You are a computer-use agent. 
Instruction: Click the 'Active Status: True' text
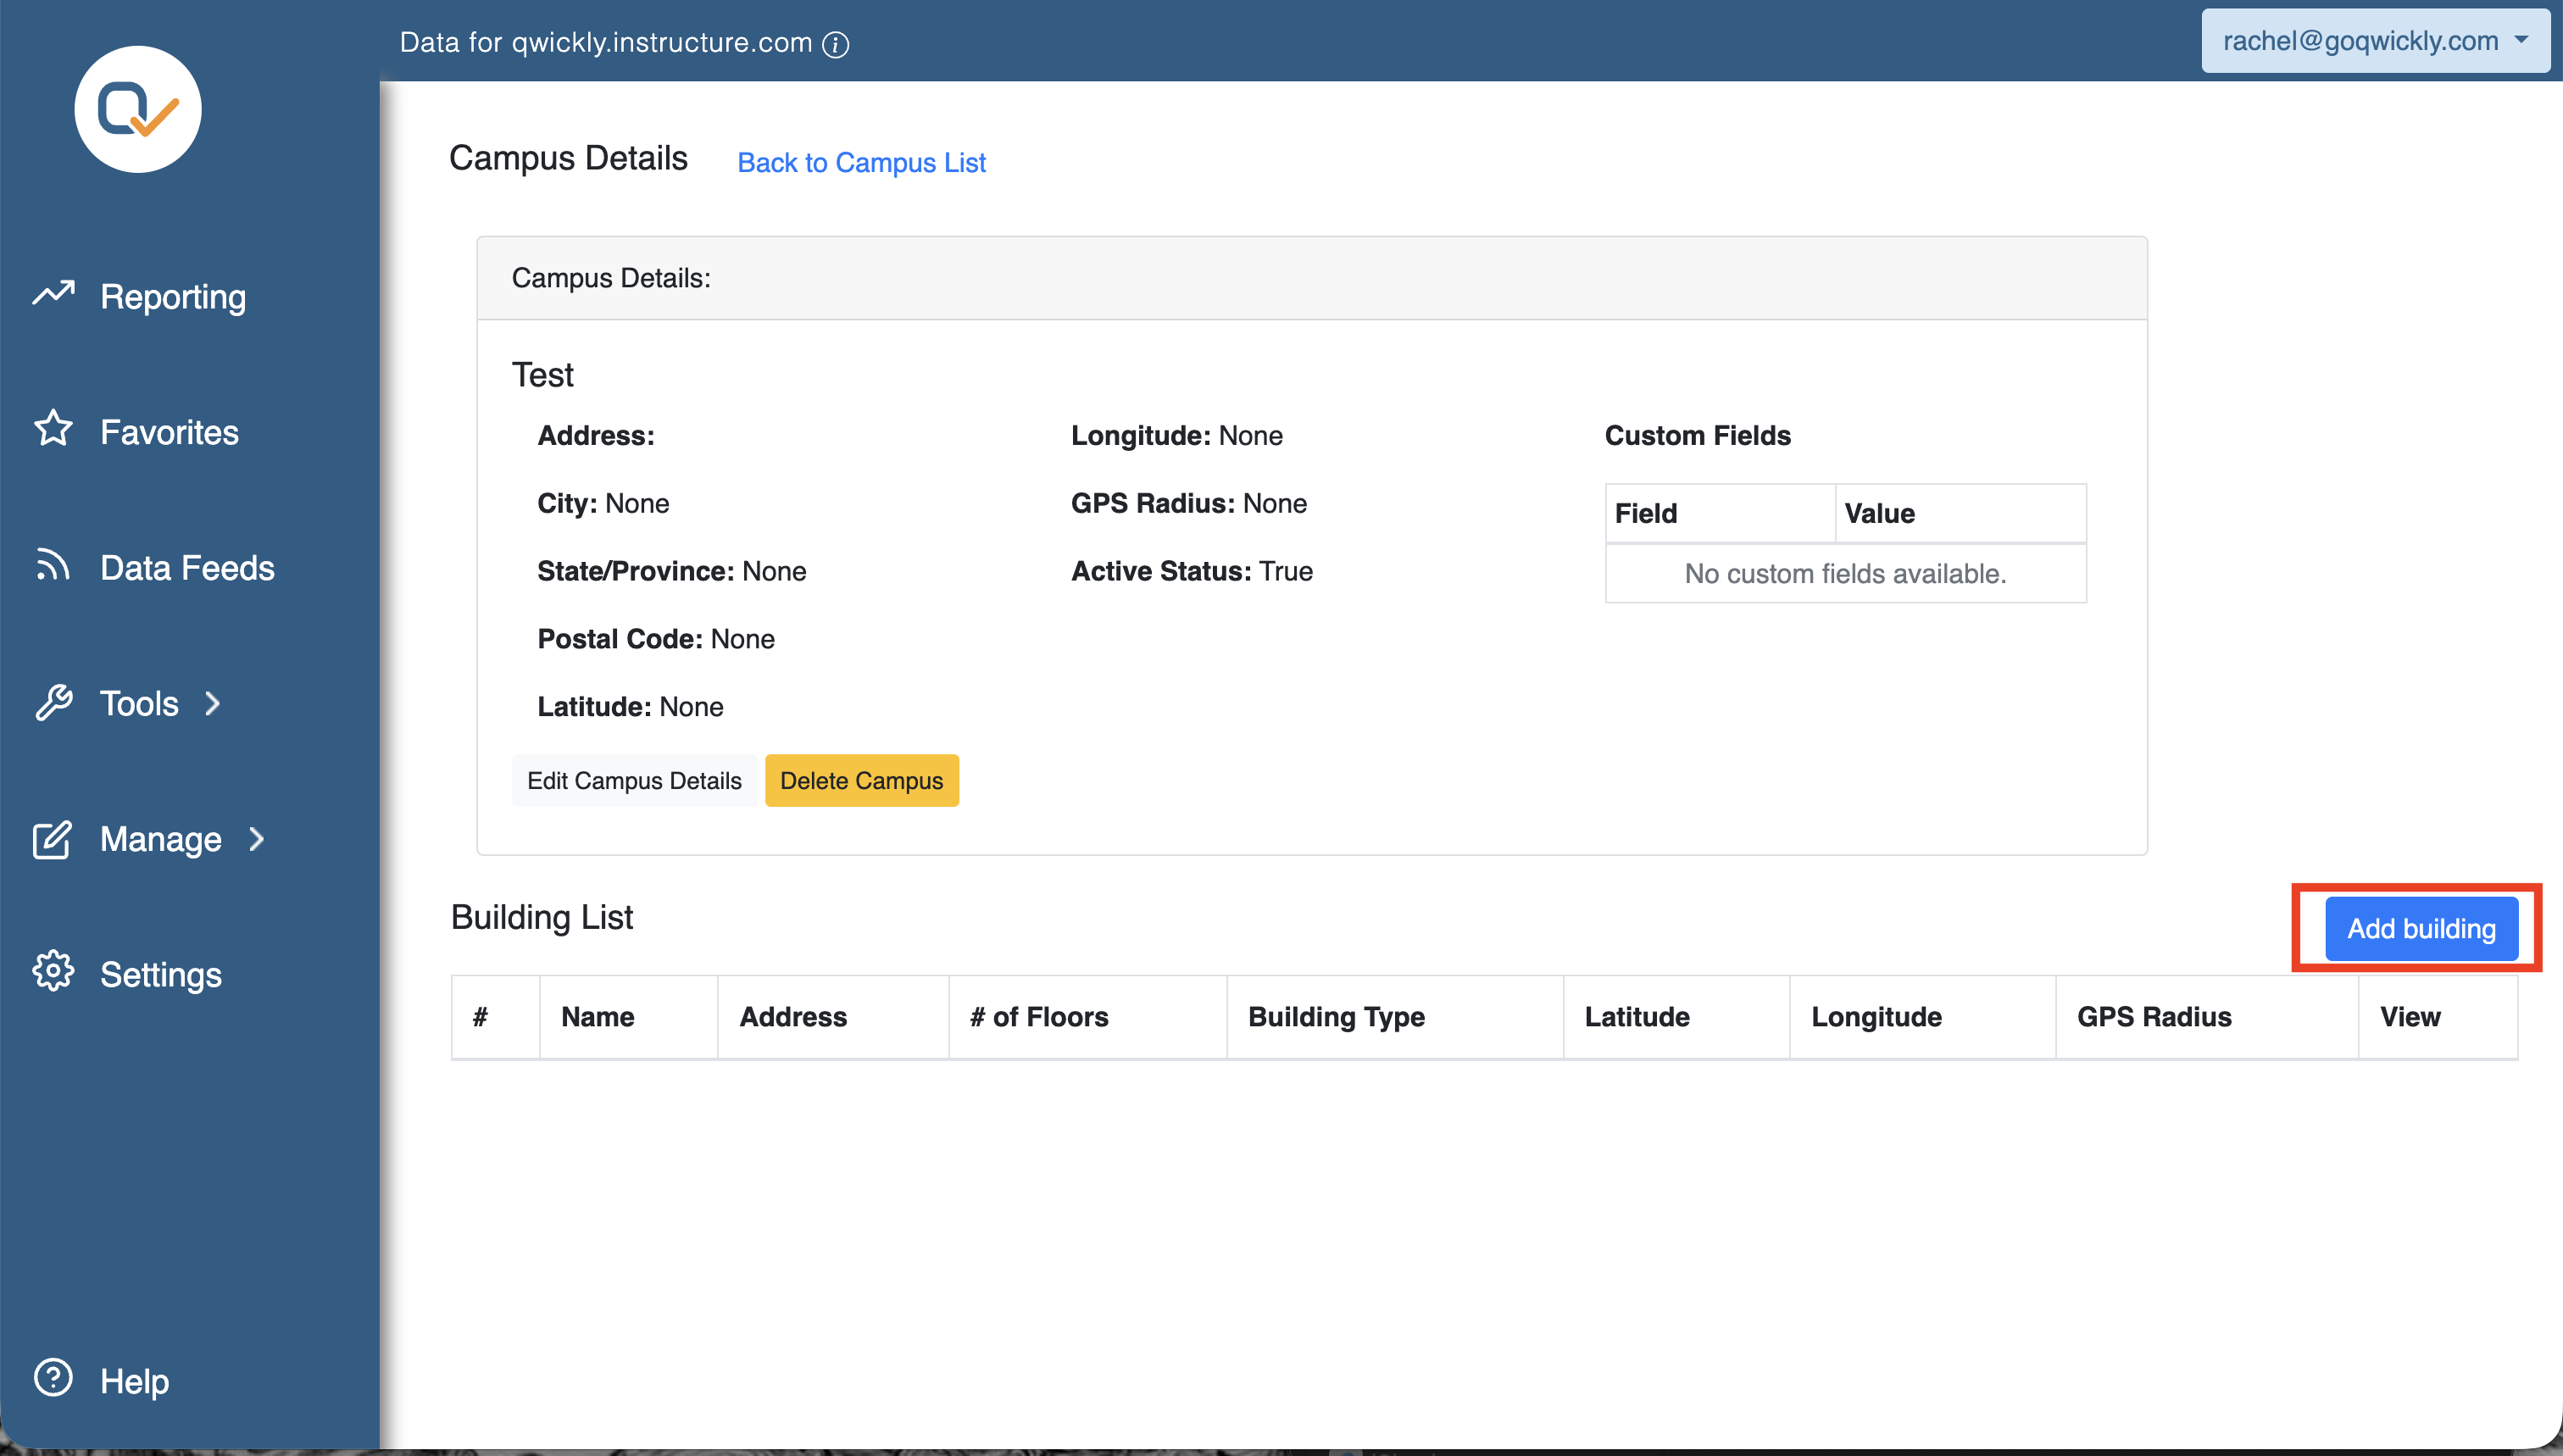click(1192, 571)
